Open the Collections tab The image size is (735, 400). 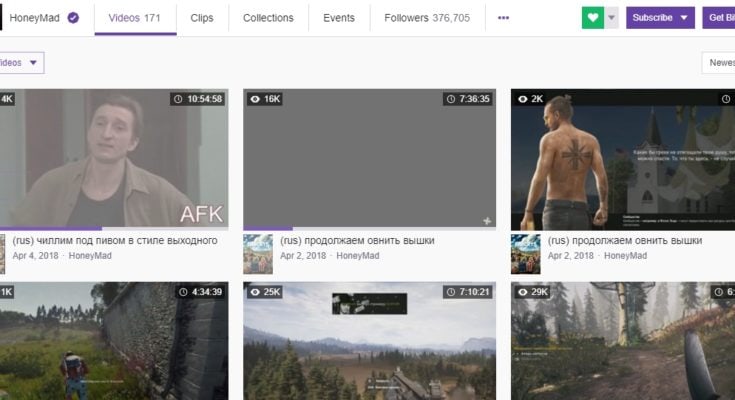[268, 18]
